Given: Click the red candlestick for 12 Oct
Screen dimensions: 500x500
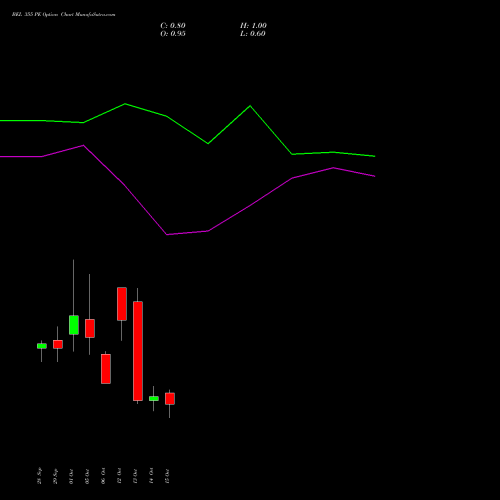Looking at the screenshot, I should click(x=122, y=304).
